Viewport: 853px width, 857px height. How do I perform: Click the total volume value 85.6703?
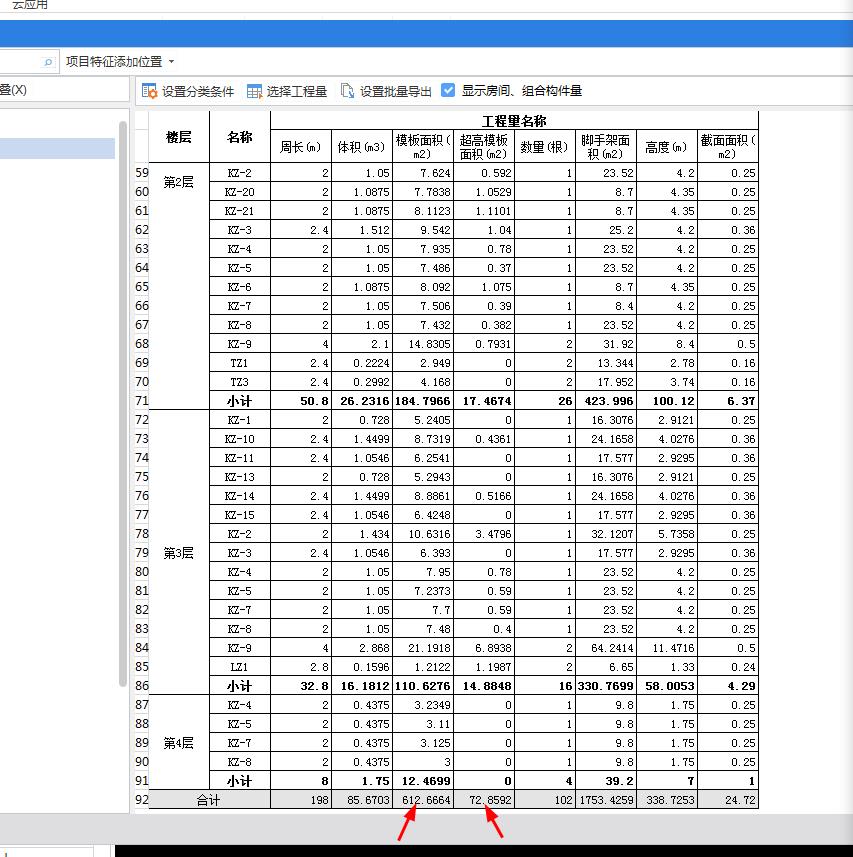tap(361, 800)
